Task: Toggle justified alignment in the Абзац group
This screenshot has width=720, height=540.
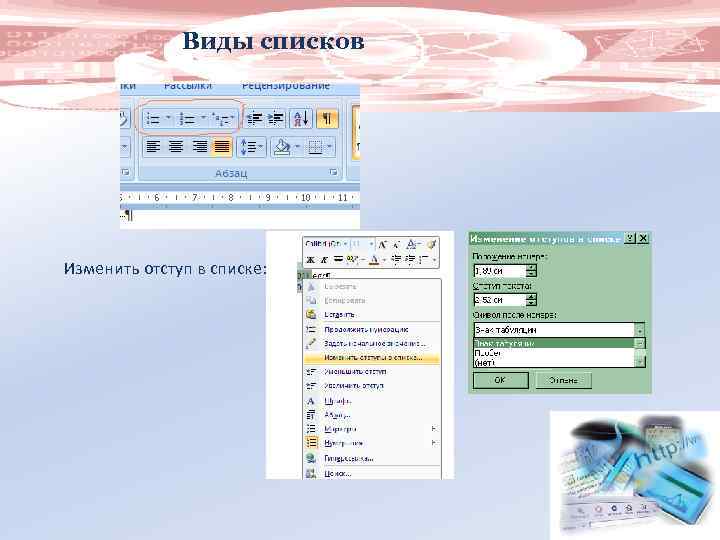Action: click(x=222, y=147)
